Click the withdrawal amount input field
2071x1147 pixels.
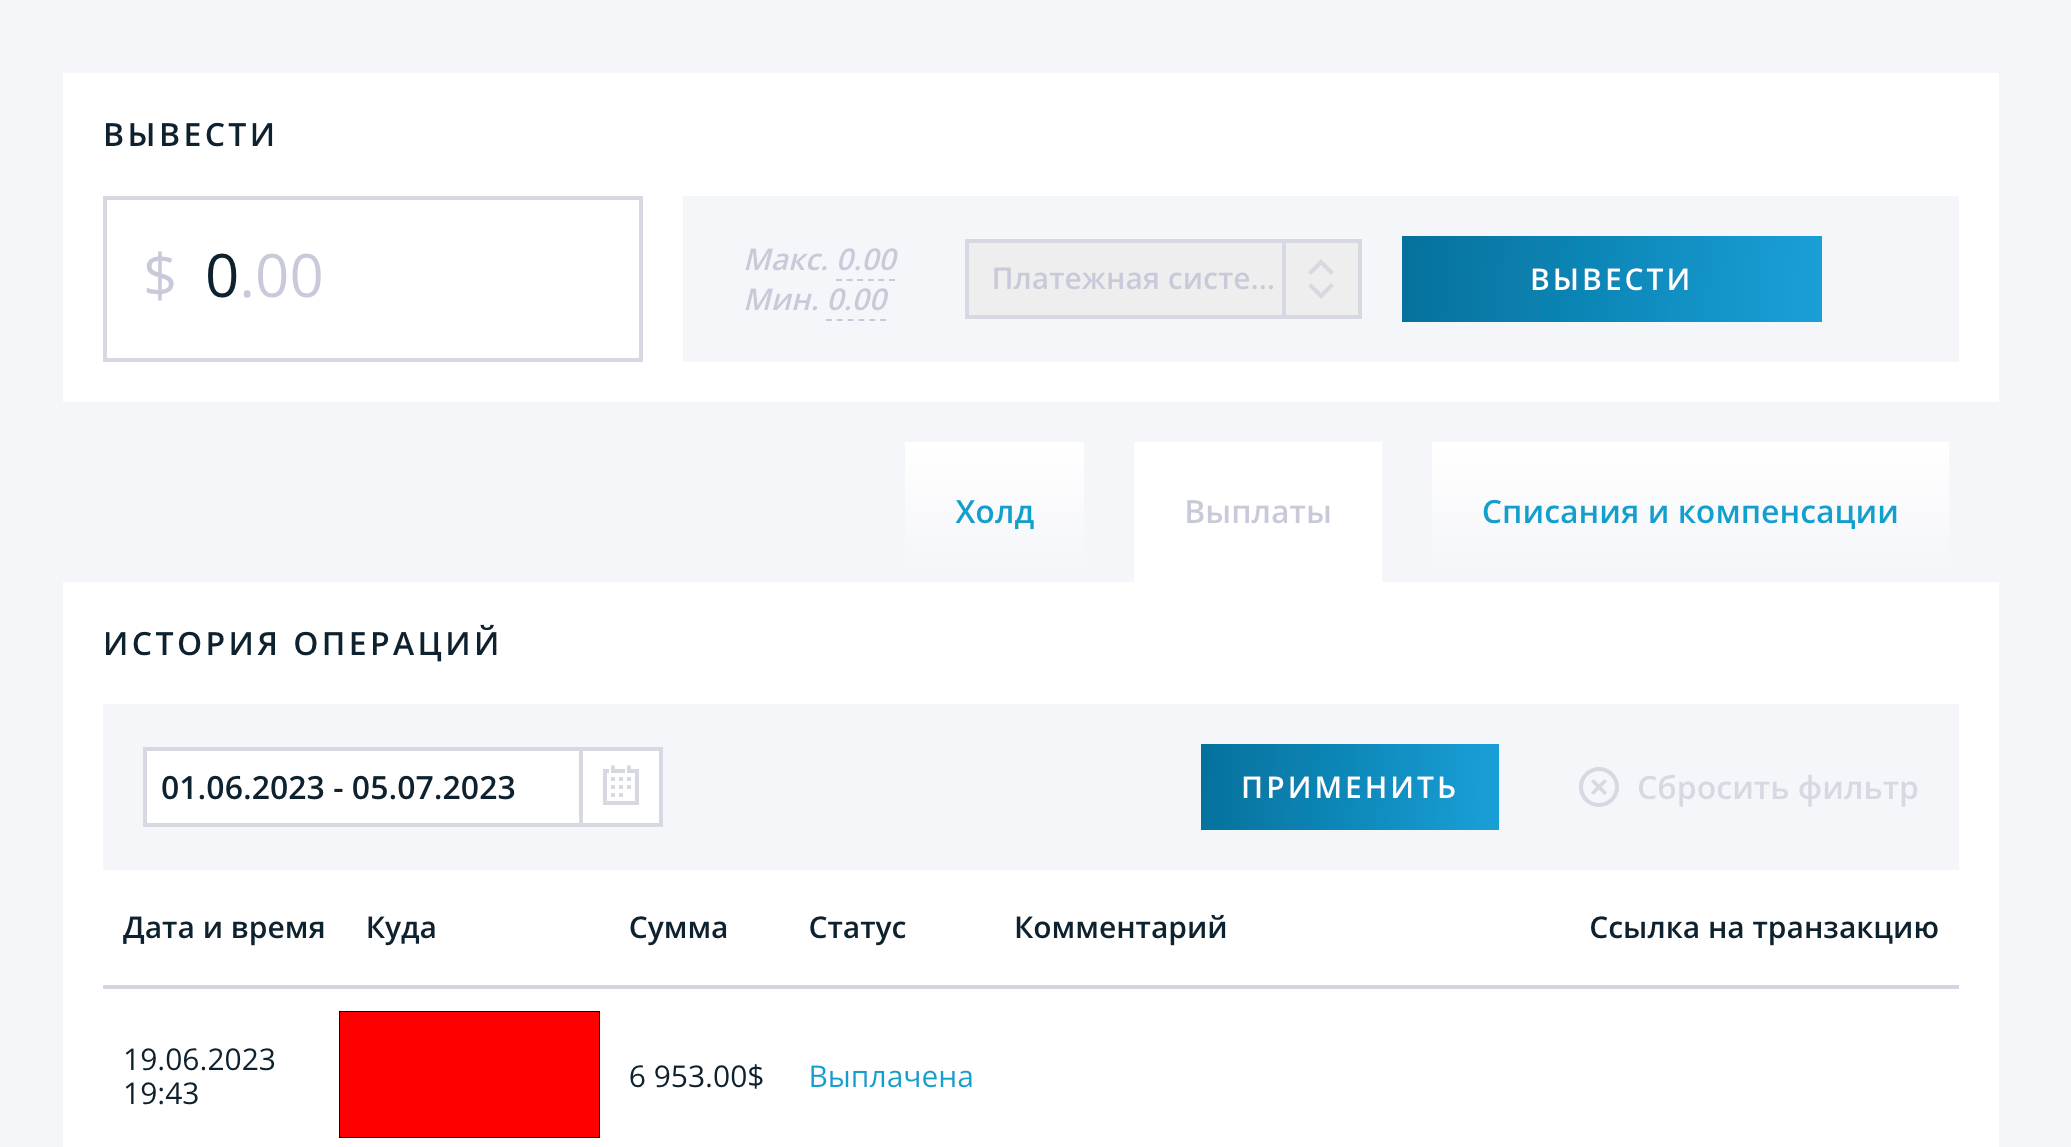373,279
